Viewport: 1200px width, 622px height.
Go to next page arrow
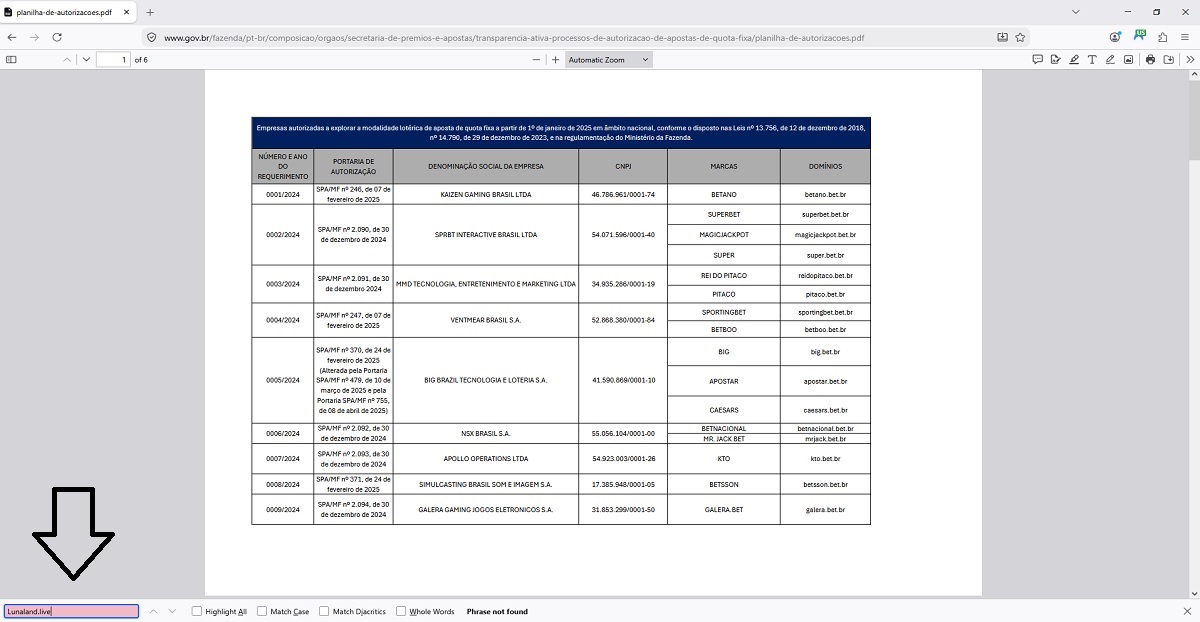point(86,60)
